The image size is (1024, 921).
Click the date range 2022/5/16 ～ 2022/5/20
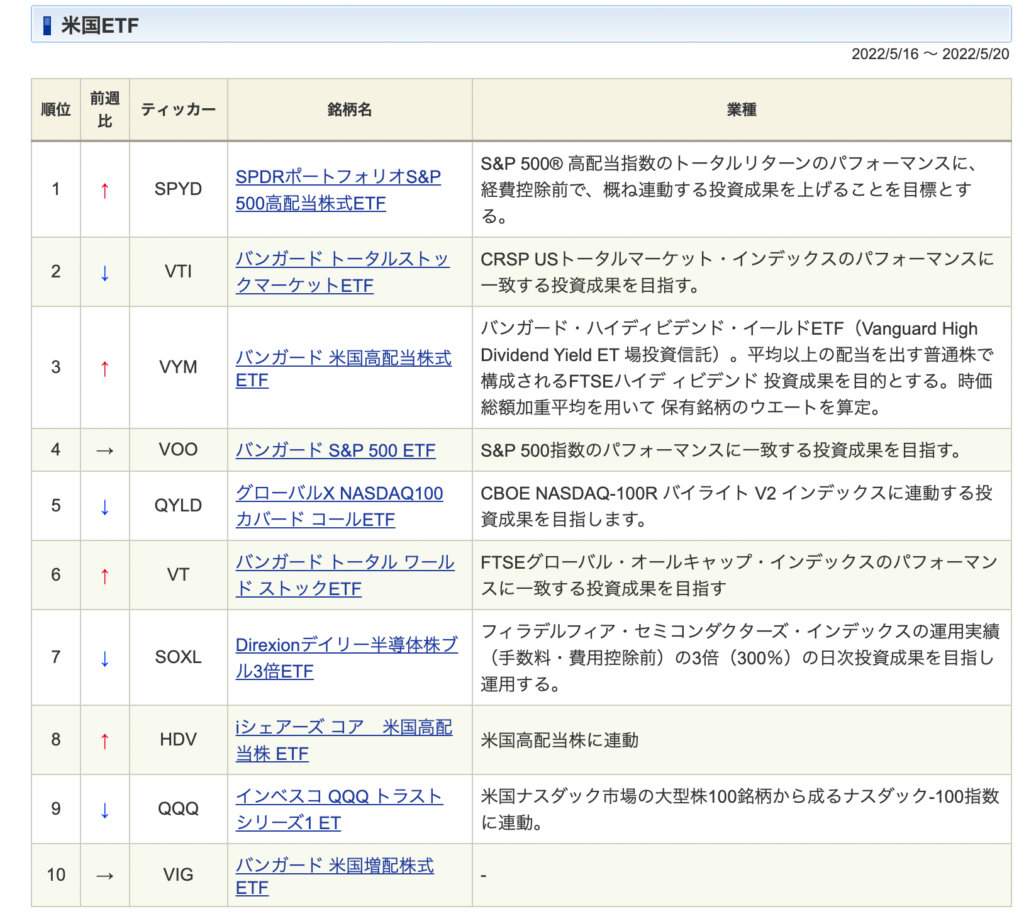[x=930, y=54]
